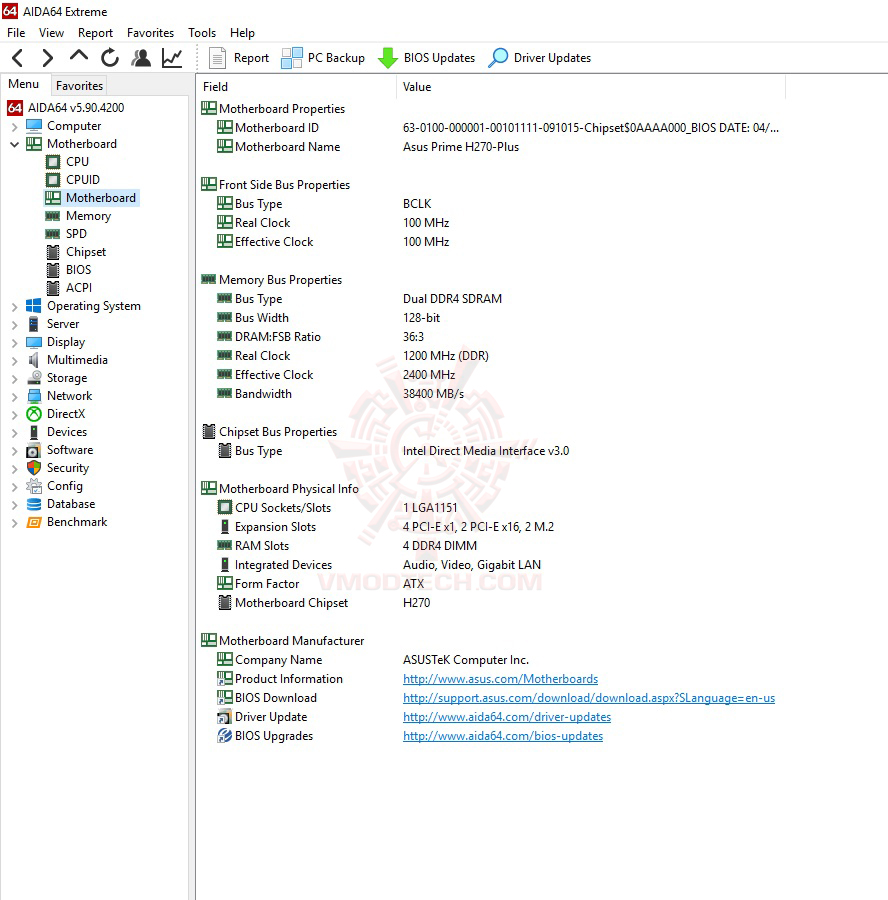Image resolution: width=888 pixels, height=900 pixels.
Task: Click the Multimedia speaker icon
Action: [34, 360]
